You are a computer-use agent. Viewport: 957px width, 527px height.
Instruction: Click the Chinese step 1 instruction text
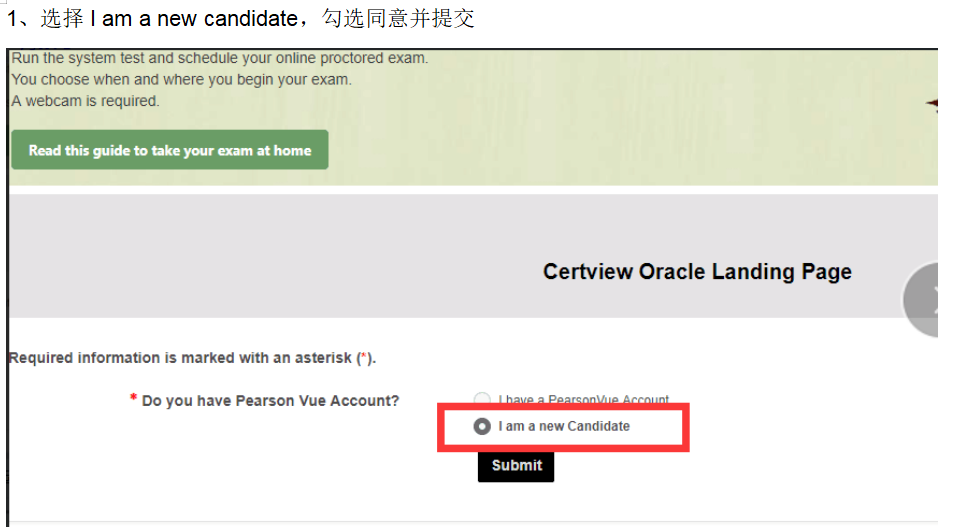click(x=240, y=19)
